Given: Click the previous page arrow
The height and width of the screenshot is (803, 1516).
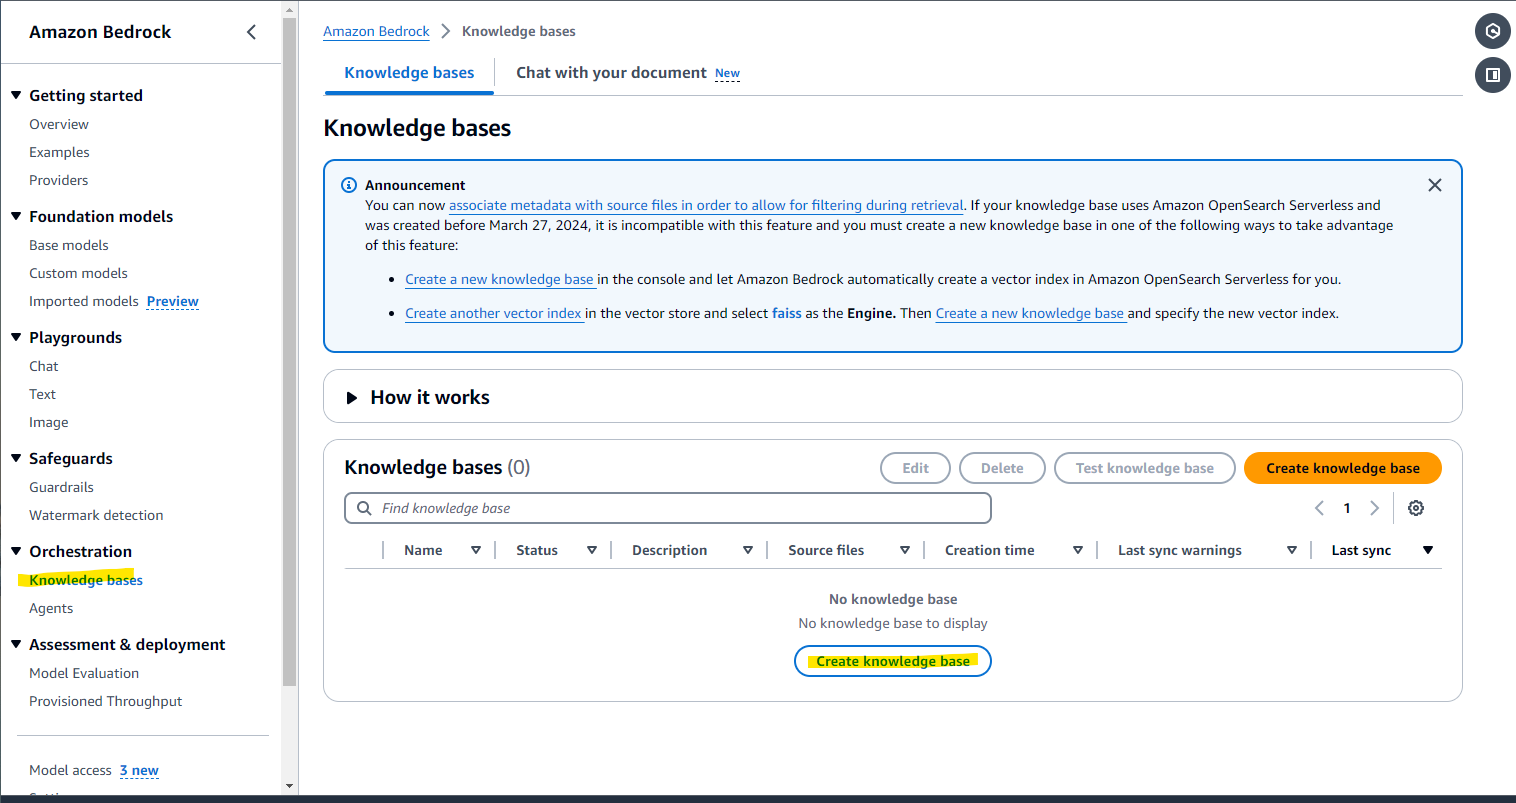Looking at the screenshot, I should coord(1319,508).
